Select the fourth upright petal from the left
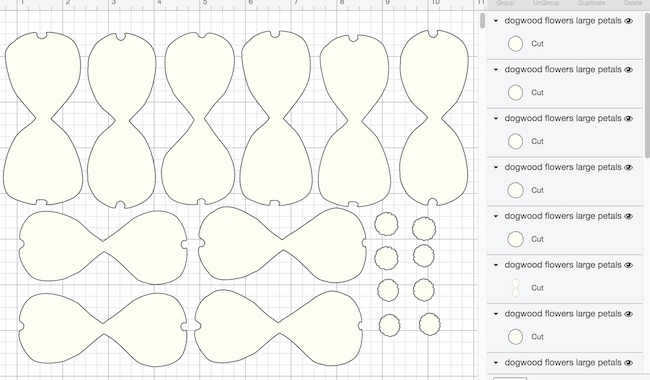The image size is (650, 380). point(276,118)
